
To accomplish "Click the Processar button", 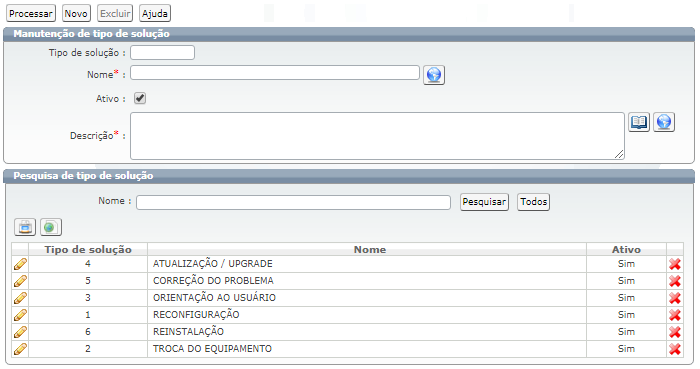I will pyautogui.click(x=31, y=13).
